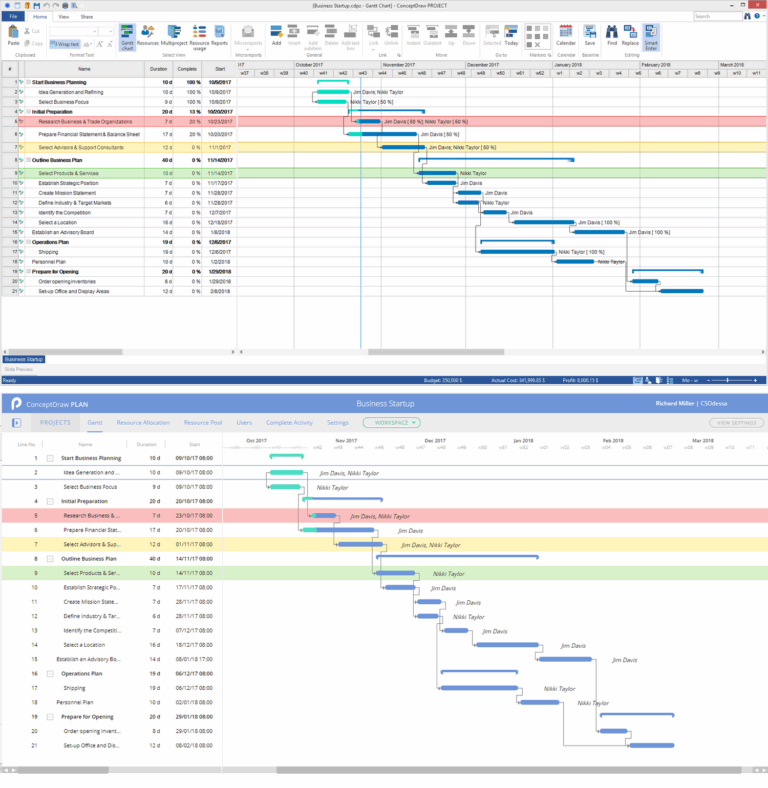Toggle the Wrap text button
Viewport: 768px width, 788px height.
coord(65,44)
